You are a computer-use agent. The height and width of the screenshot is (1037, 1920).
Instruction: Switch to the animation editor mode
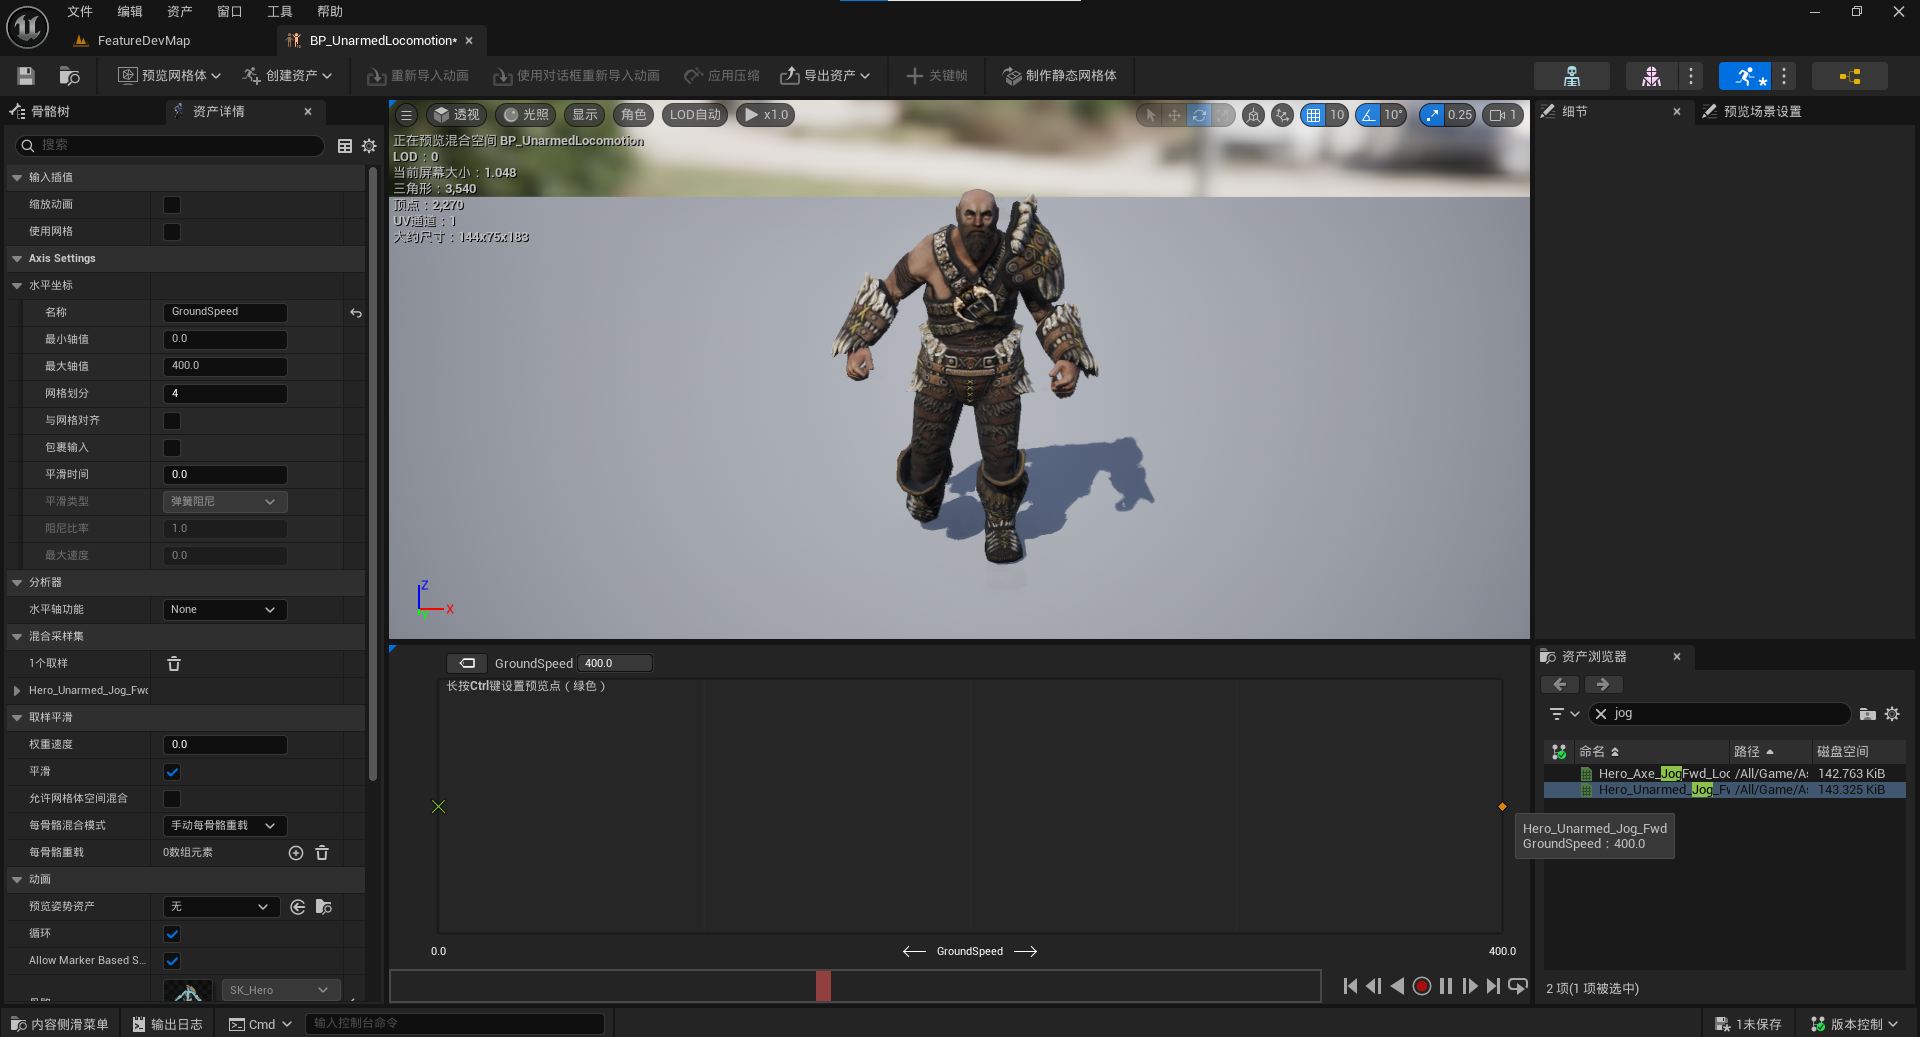coord(1745,76)
